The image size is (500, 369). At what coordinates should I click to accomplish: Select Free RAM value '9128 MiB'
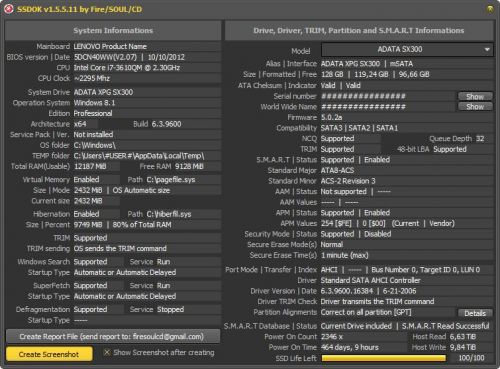189,167
